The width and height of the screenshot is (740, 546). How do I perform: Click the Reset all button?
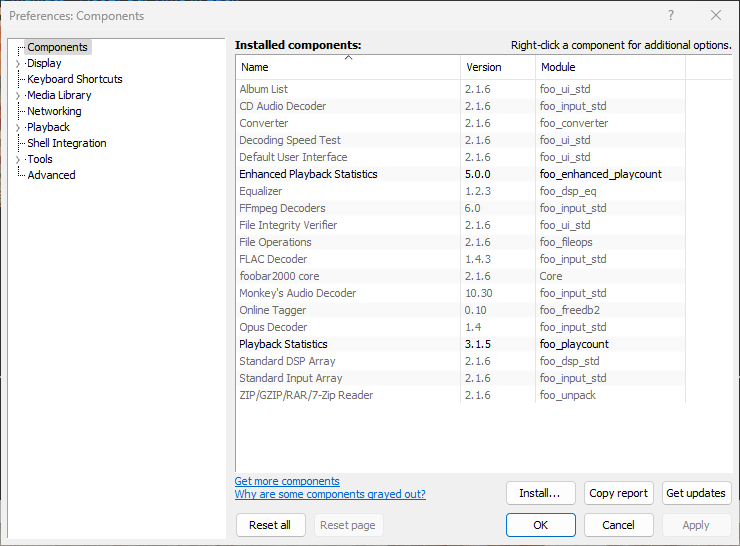pos(270,525)
